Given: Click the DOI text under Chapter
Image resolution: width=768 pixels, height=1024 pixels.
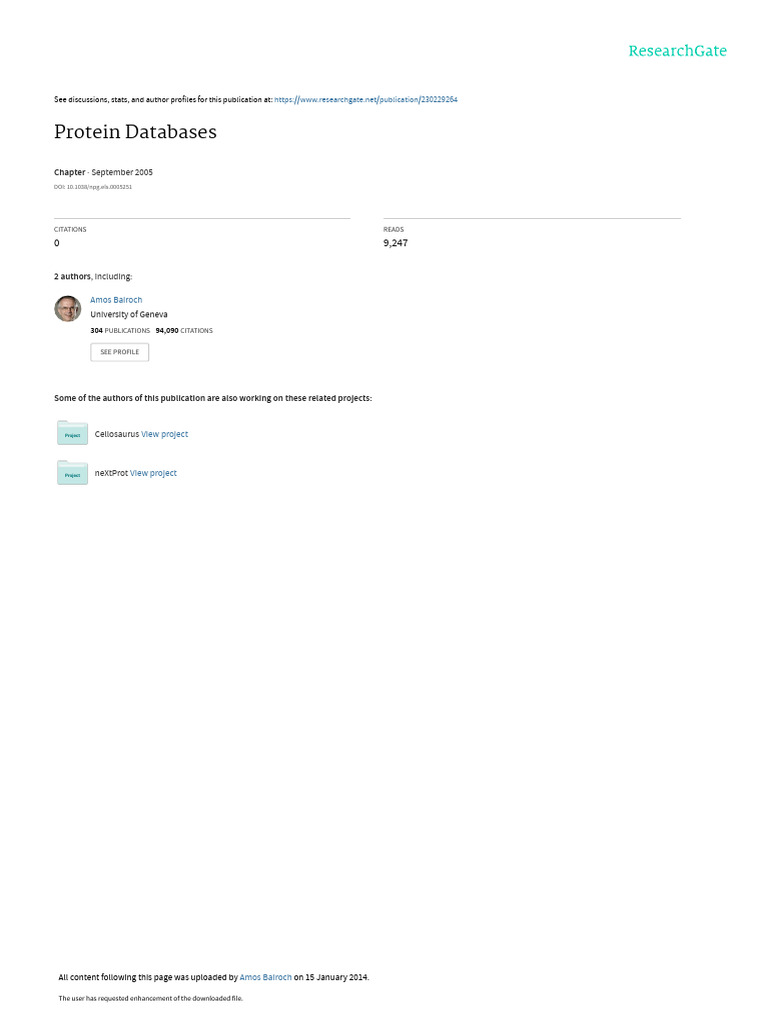Looking at the screenshot, I should point(93,187).
